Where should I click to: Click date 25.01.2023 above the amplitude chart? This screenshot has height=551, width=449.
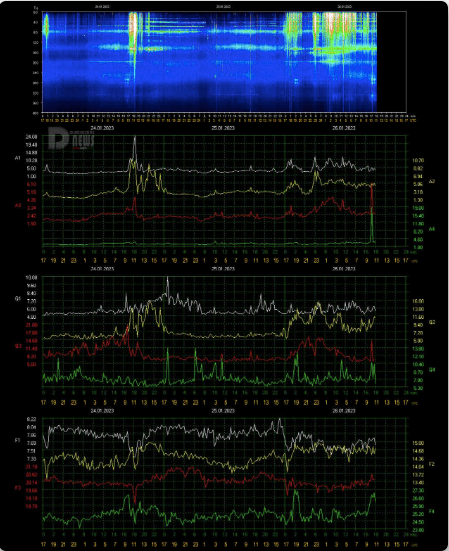coord(223,128)
